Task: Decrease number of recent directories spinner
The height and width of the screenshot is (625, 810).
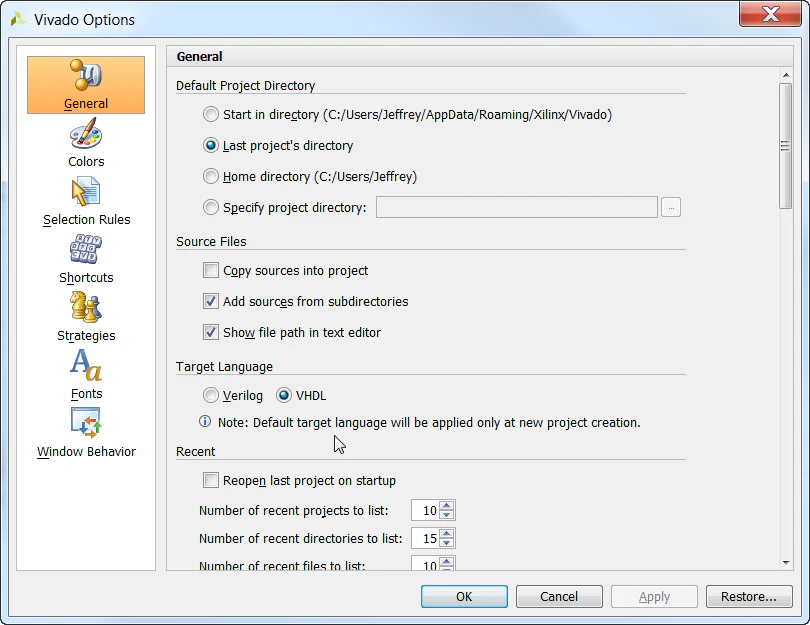Action: [x=447, y=543]
